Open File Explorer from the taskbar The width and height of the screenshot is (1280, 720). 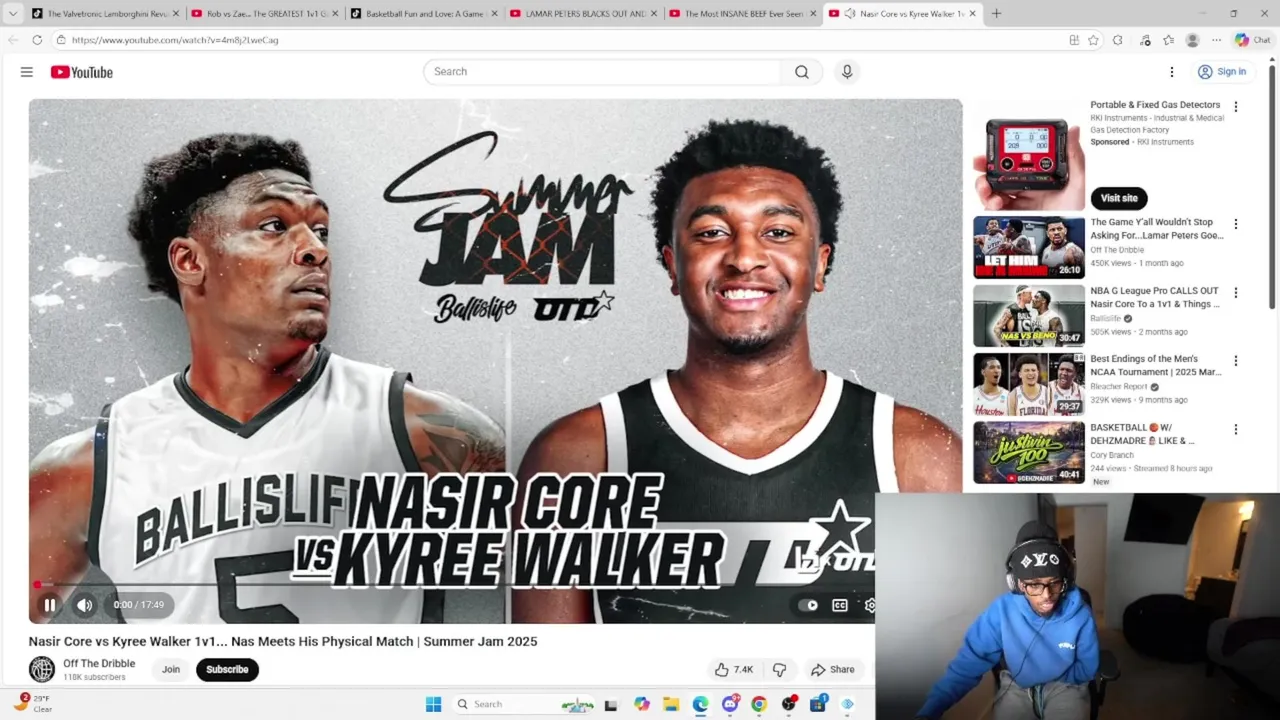(671, 704)
